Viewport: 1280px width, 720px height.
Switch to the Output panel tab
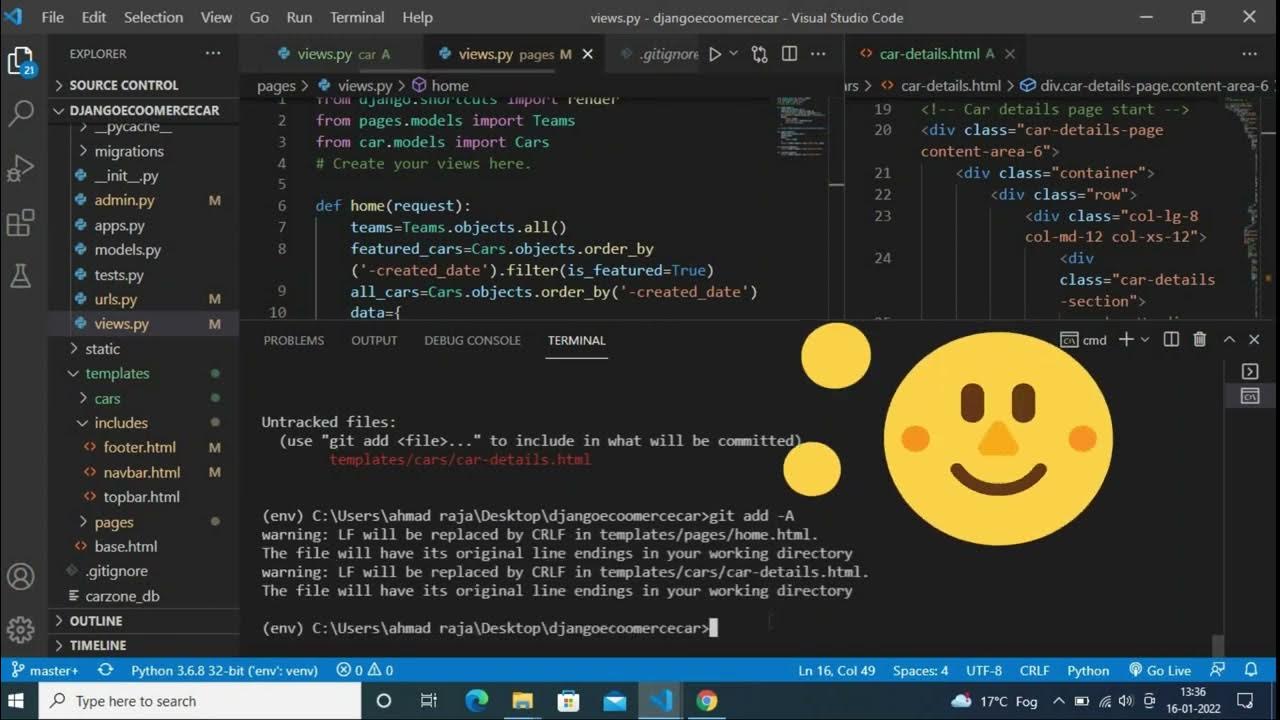click(374, 340)
